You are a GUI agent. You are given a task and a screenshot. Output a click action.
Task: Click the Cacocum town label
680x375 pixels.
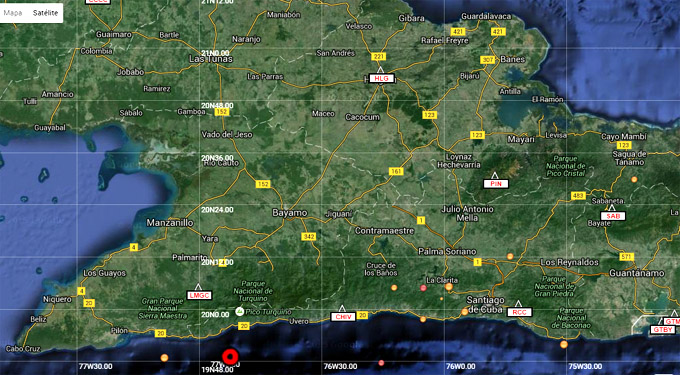tap(363, 117)
